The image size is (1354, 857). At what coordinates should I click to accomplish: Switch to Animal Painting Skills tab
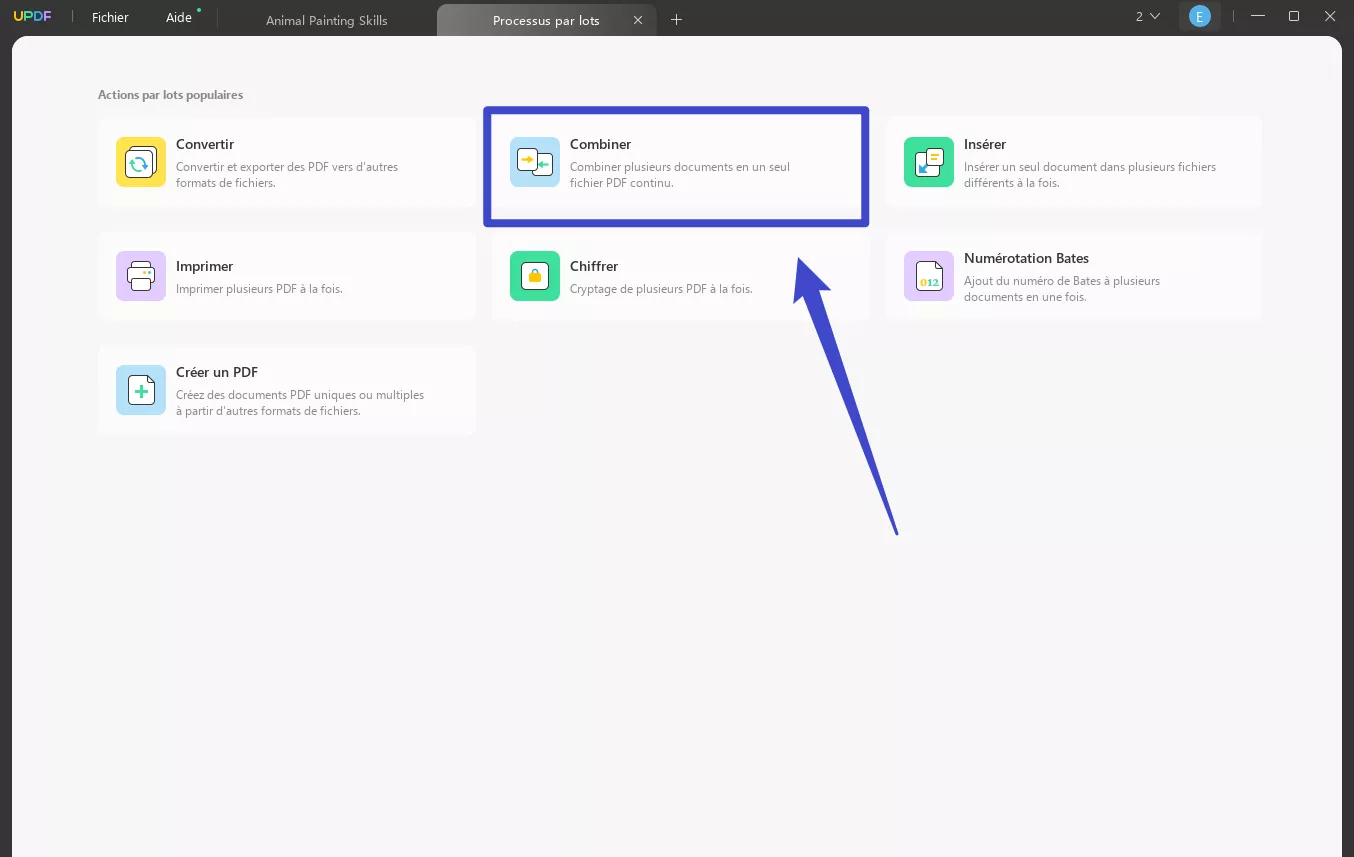pyautogui.click(x=327, y=20)
